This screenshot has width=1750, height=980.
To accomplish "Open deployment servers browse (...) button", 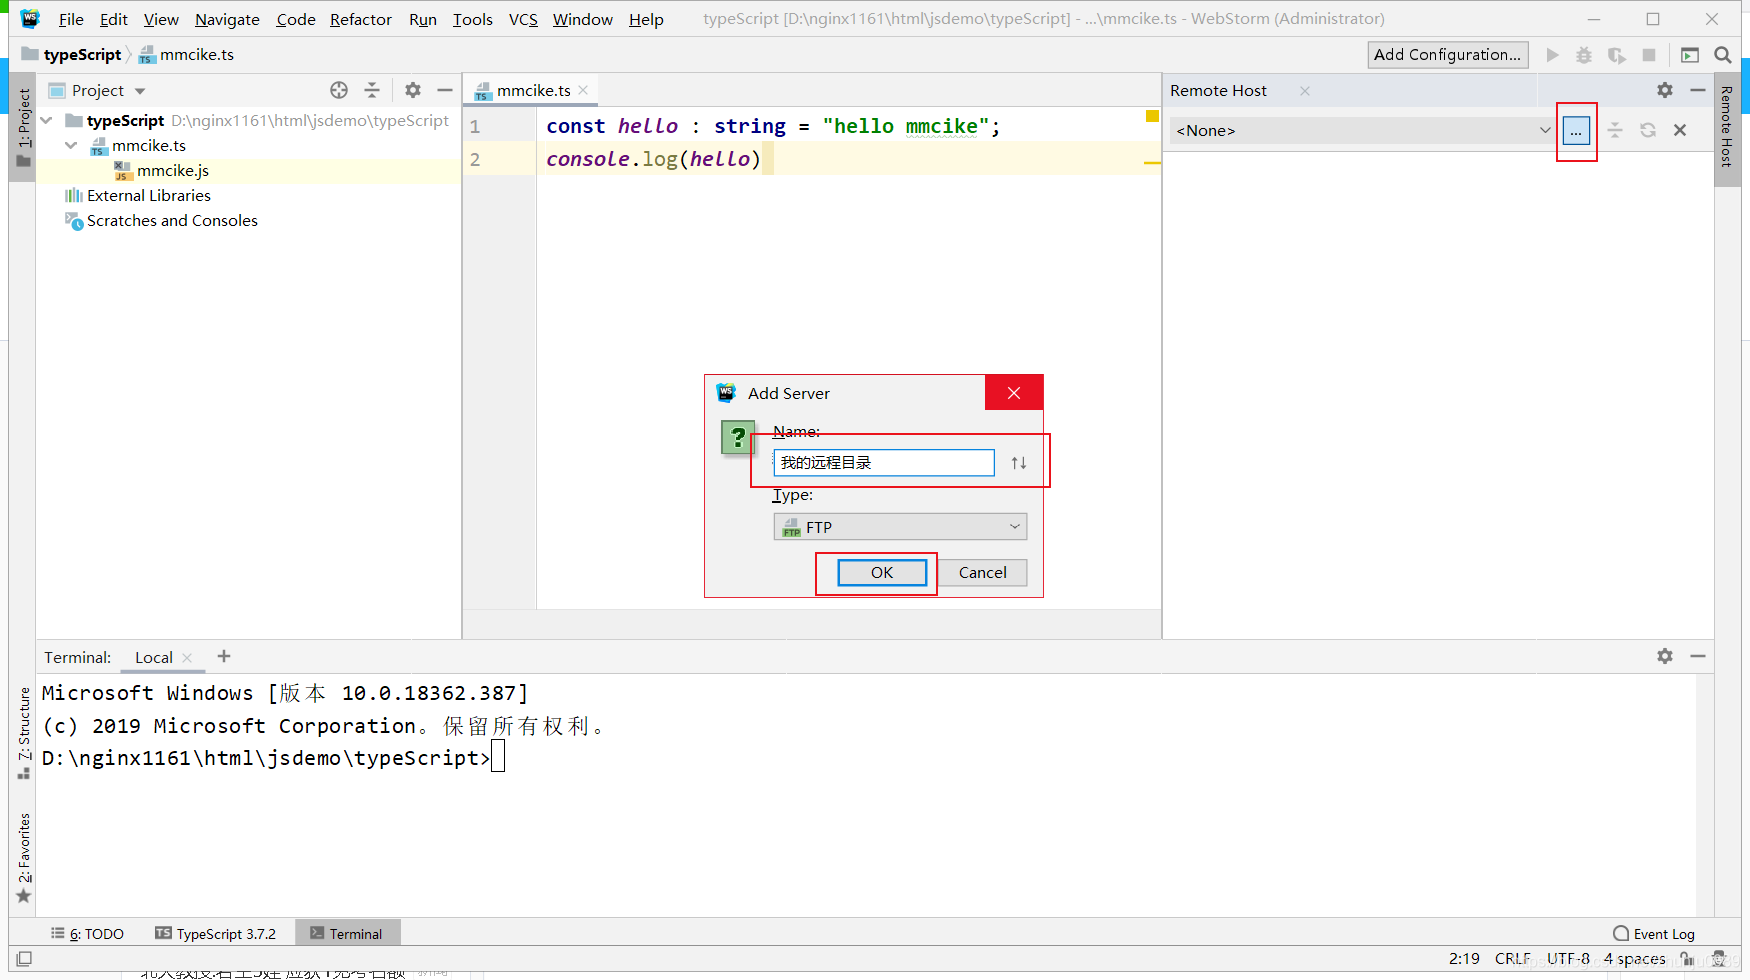I will tap(1576, 131).
